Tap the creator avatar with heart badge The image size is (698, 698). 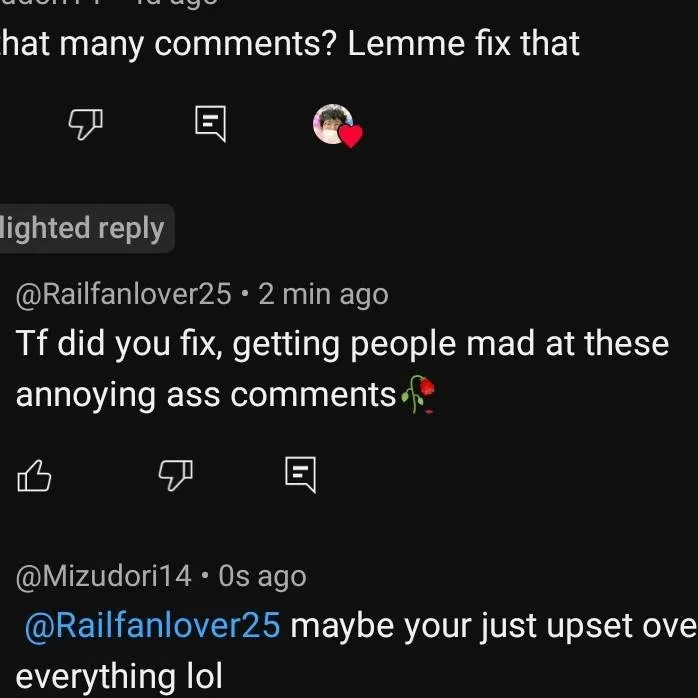pos(334,124)
